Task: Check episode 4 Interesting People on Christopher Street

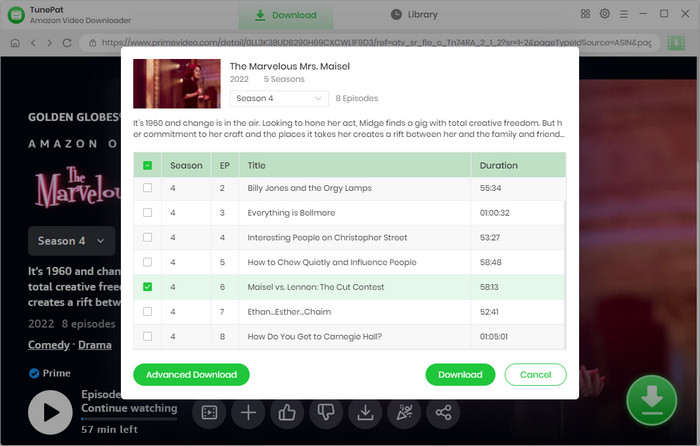Action: [147, 238]
